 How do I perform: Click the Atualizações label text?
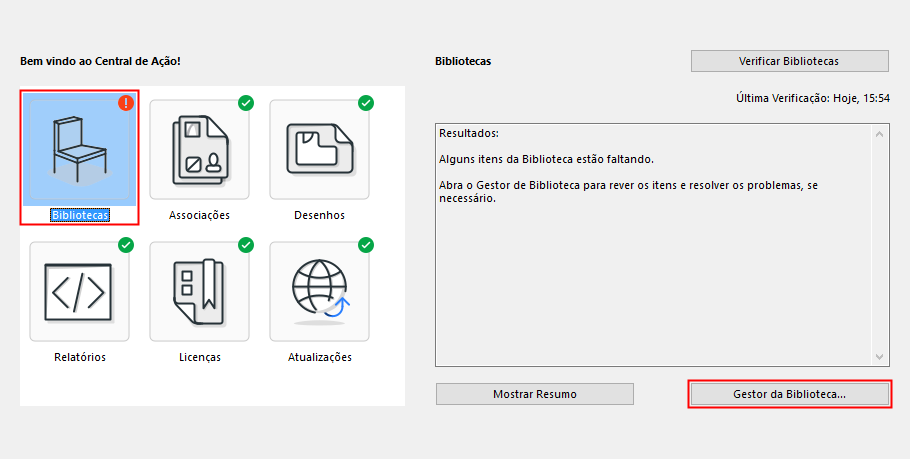point(320,357)
